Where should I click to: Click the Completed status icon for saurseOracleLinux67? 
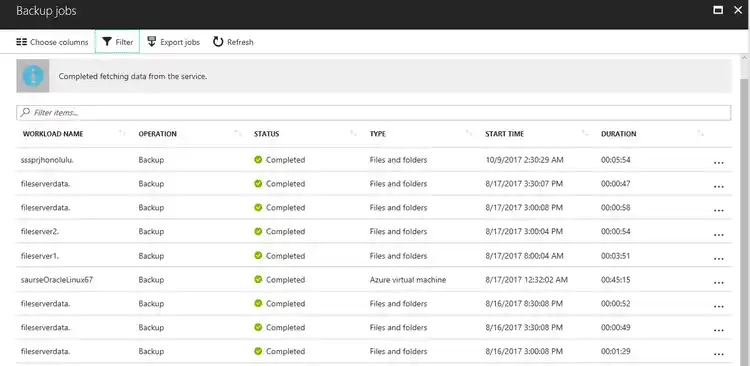258,279
